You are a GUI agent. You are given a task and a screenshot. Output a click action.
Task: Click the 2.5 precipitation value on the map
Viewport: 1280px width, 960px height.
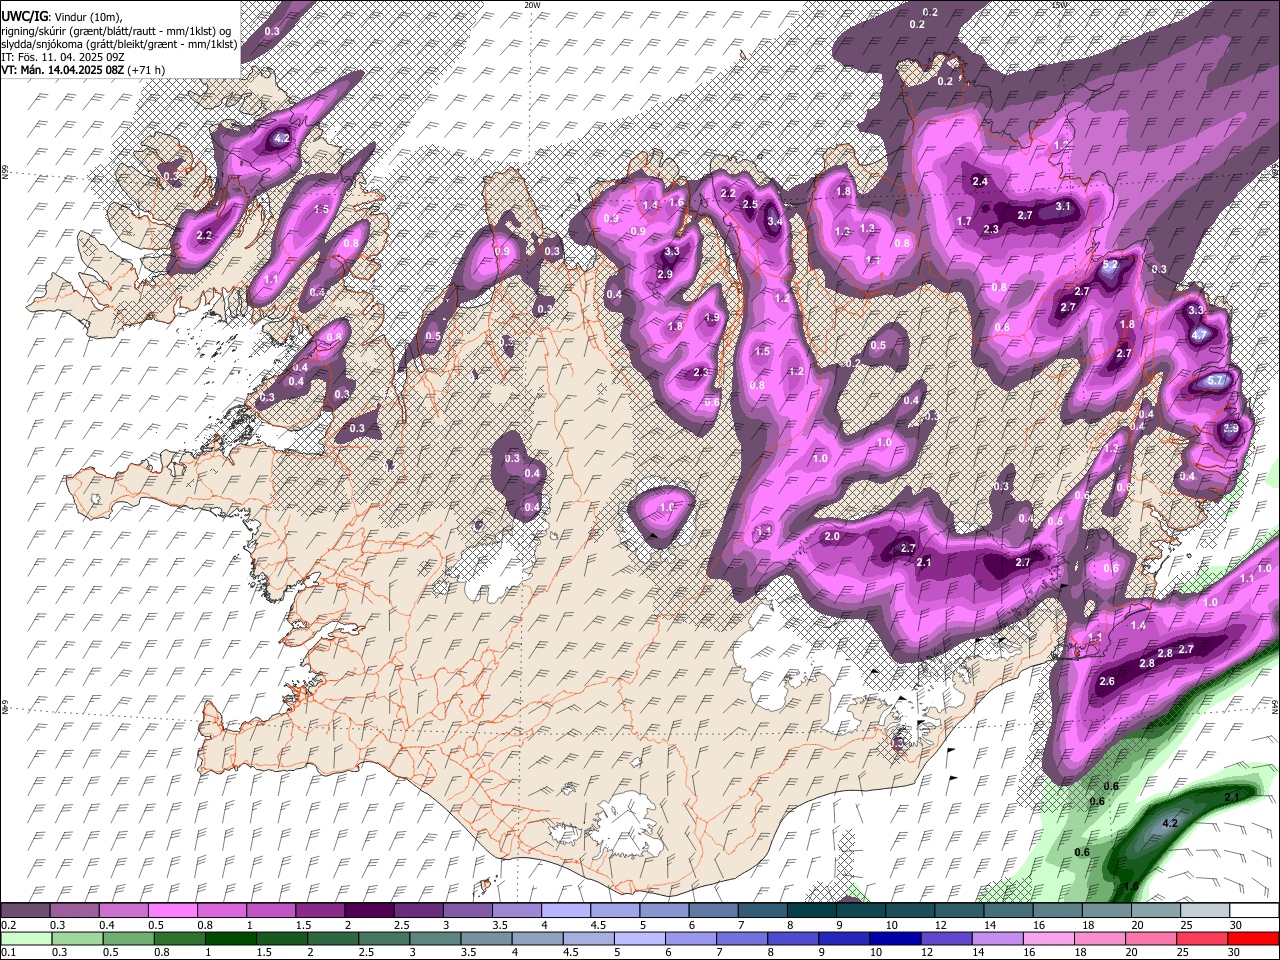click(x=750, y=205)
